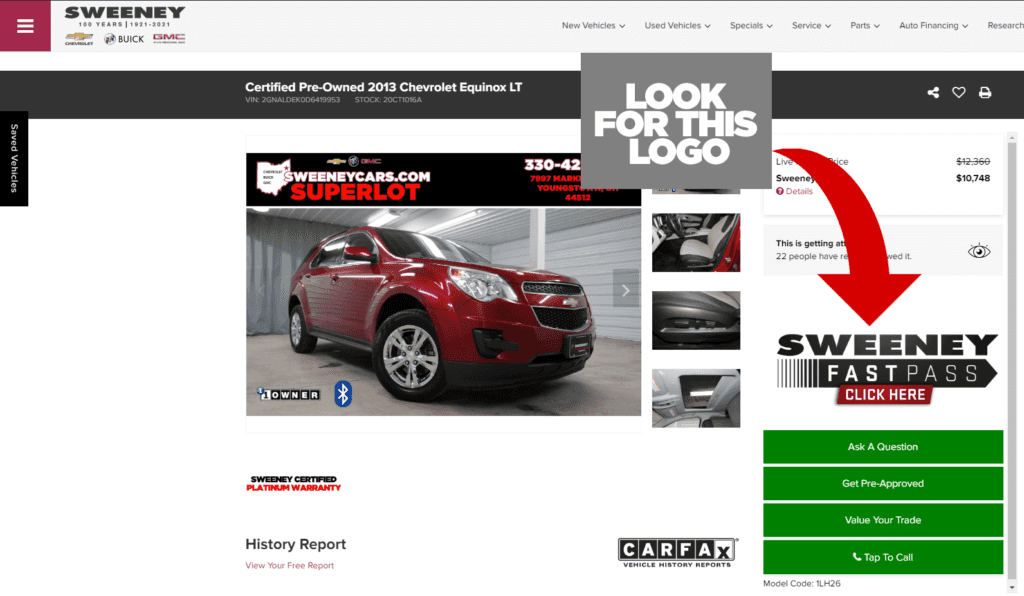1024x596 pixels.
Task: Expand the Service menu
Action: tap(811, 25)
